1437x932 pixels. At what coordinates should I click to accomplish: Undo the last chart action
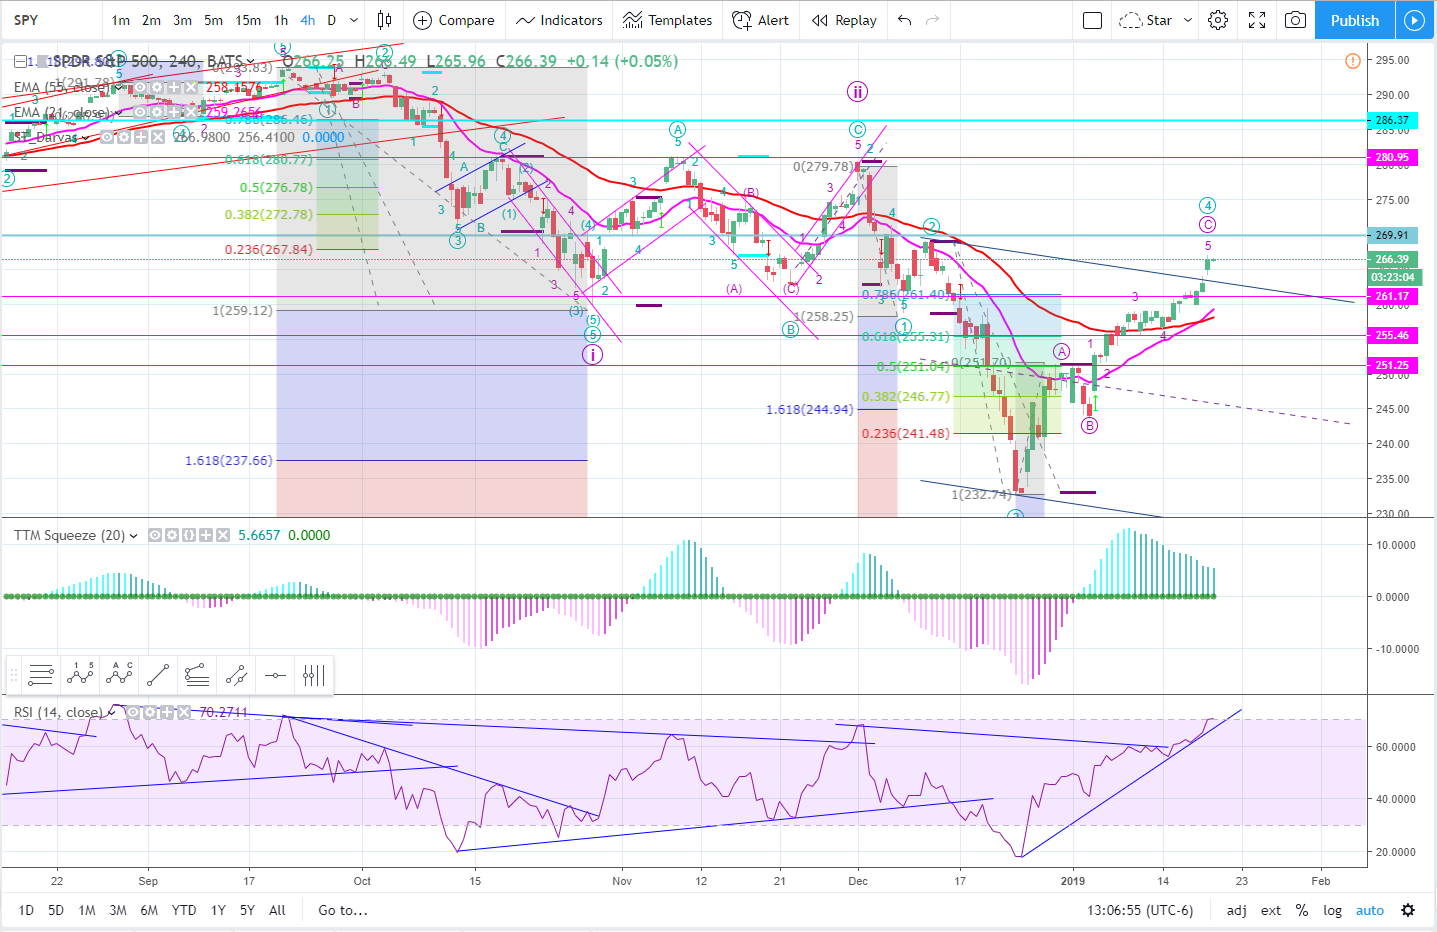point(905,20)
